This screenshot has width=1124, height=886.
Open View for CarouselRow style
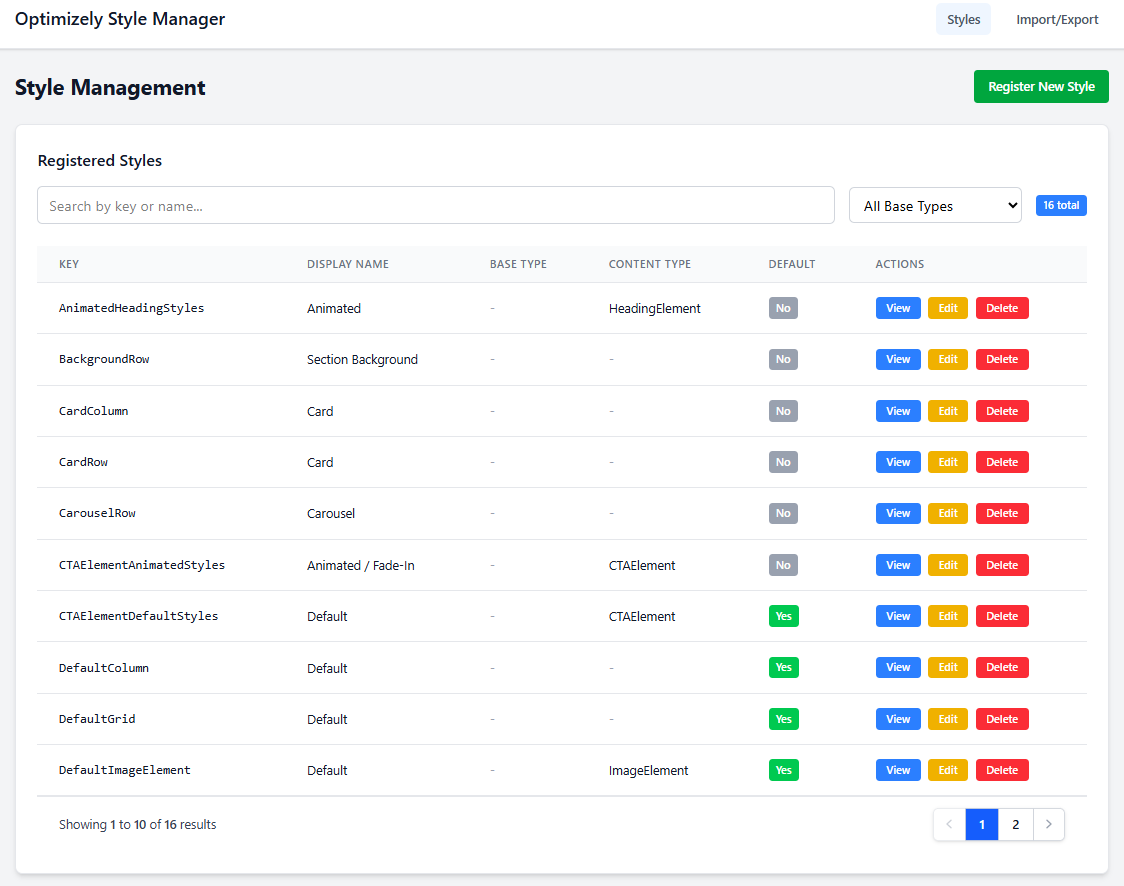[898, 513]
